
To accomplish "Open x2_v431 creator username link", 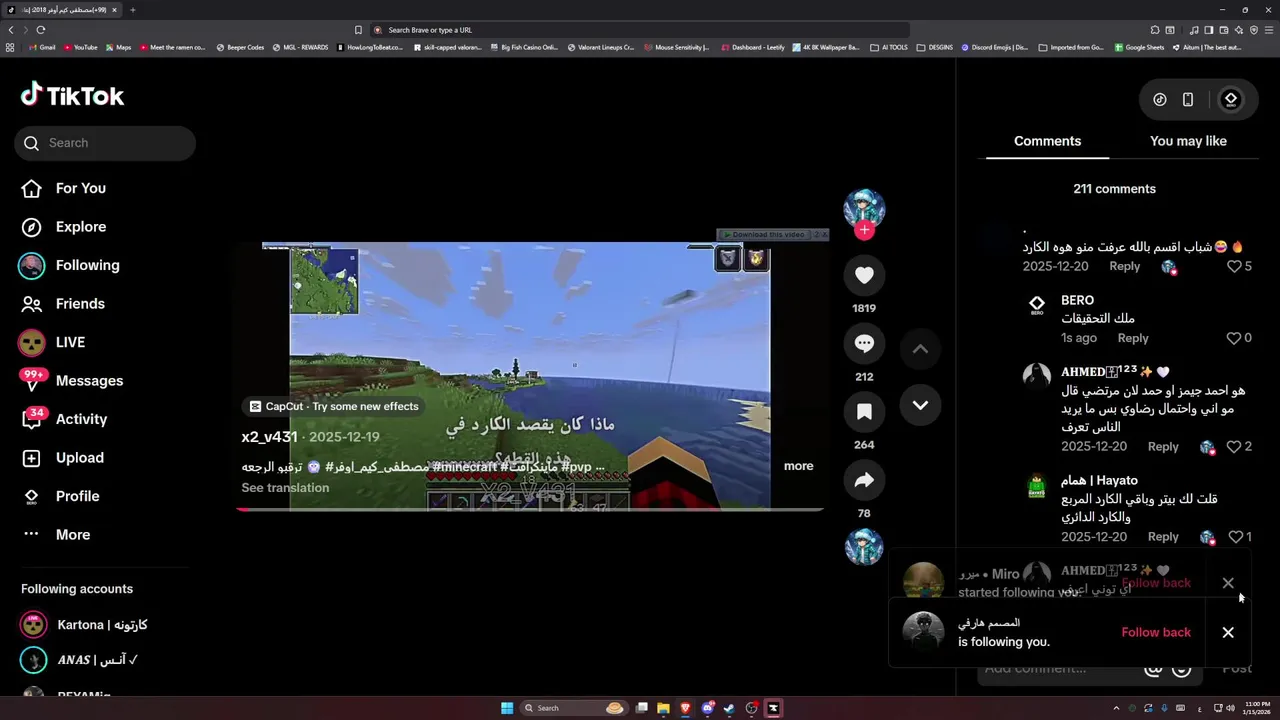I will coord(269,437).
